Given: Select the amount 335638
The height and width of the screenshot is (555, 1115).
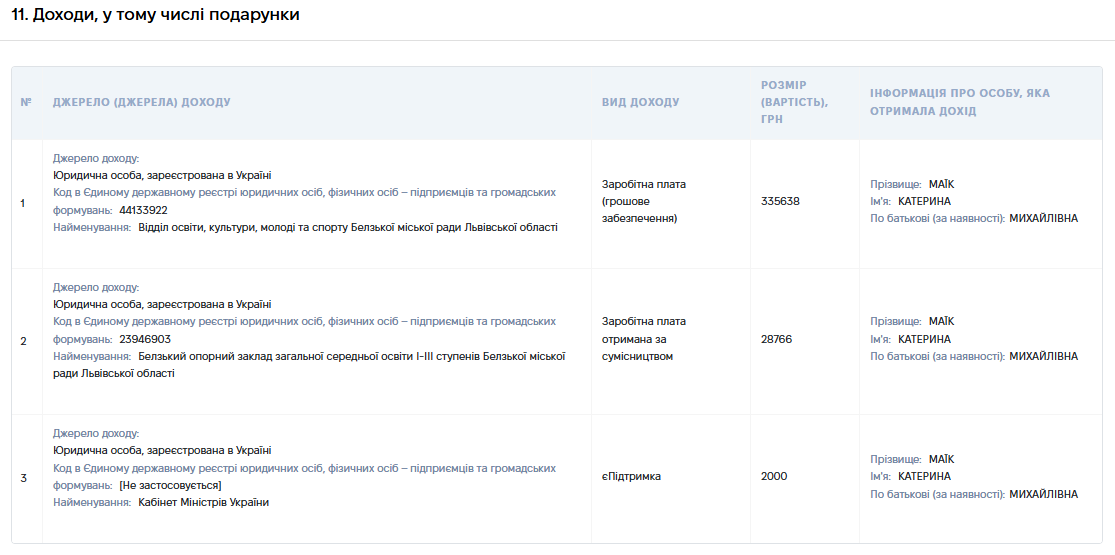Looking at the screenshot, I should (x=780, y=201).
